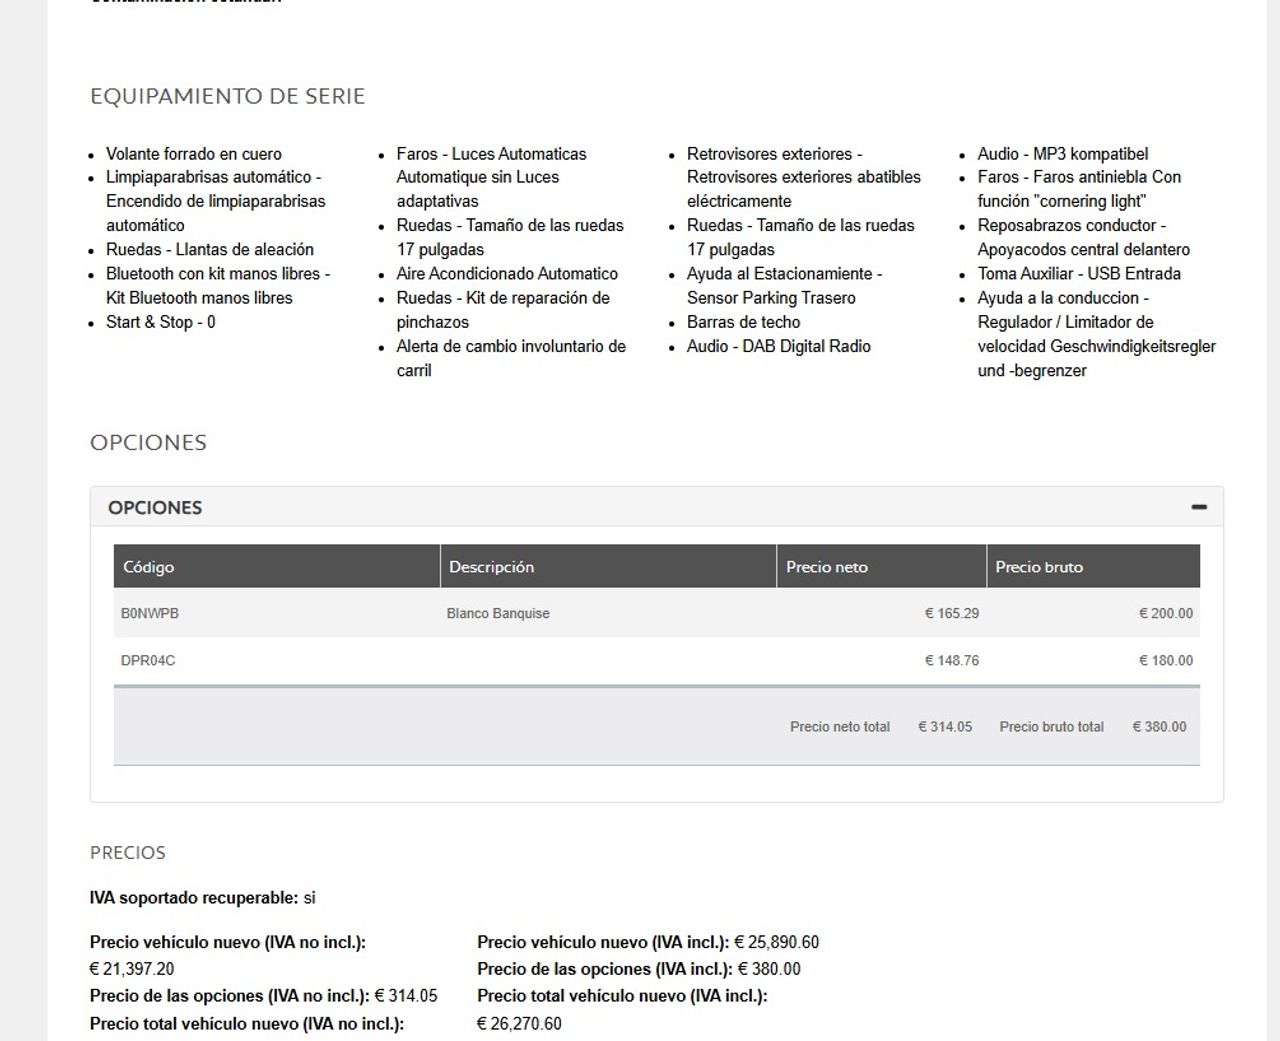Viewport: 1280px width, 1041px height.
Task: Click the Descripción column header
Action: (608, 567)
